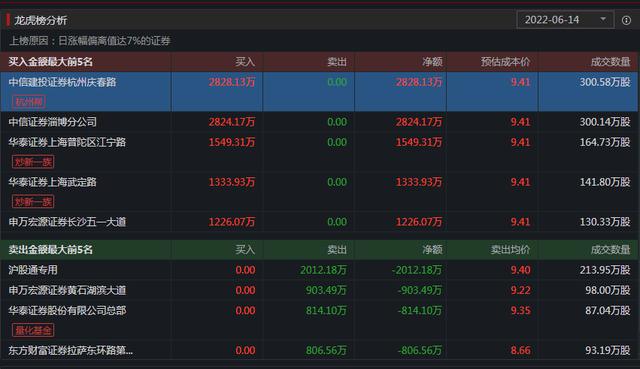Open 中信证券淄博分公司 broker entry
Viewport: 640px width, 369px height.
pos(53,122)
